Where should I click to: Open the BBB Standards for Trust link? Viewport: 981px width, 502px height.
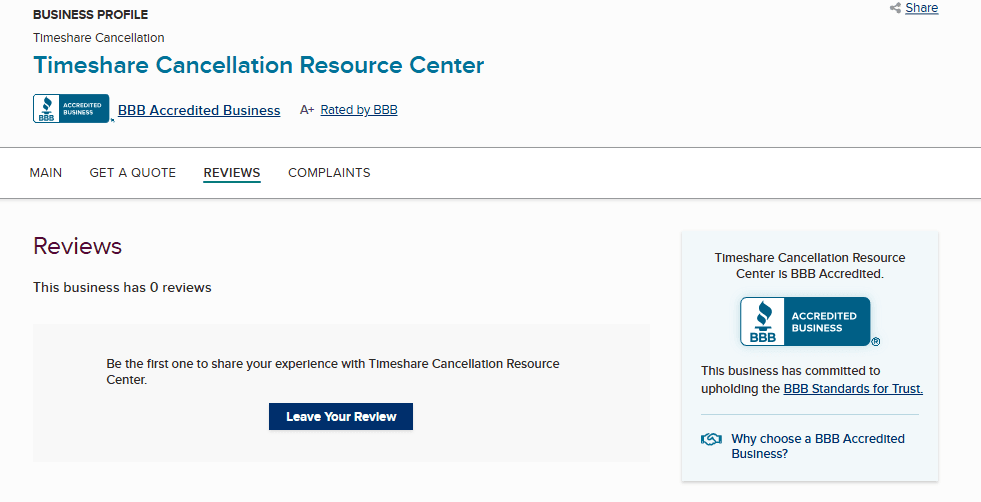pyautogui.click(x=853, y=389)
